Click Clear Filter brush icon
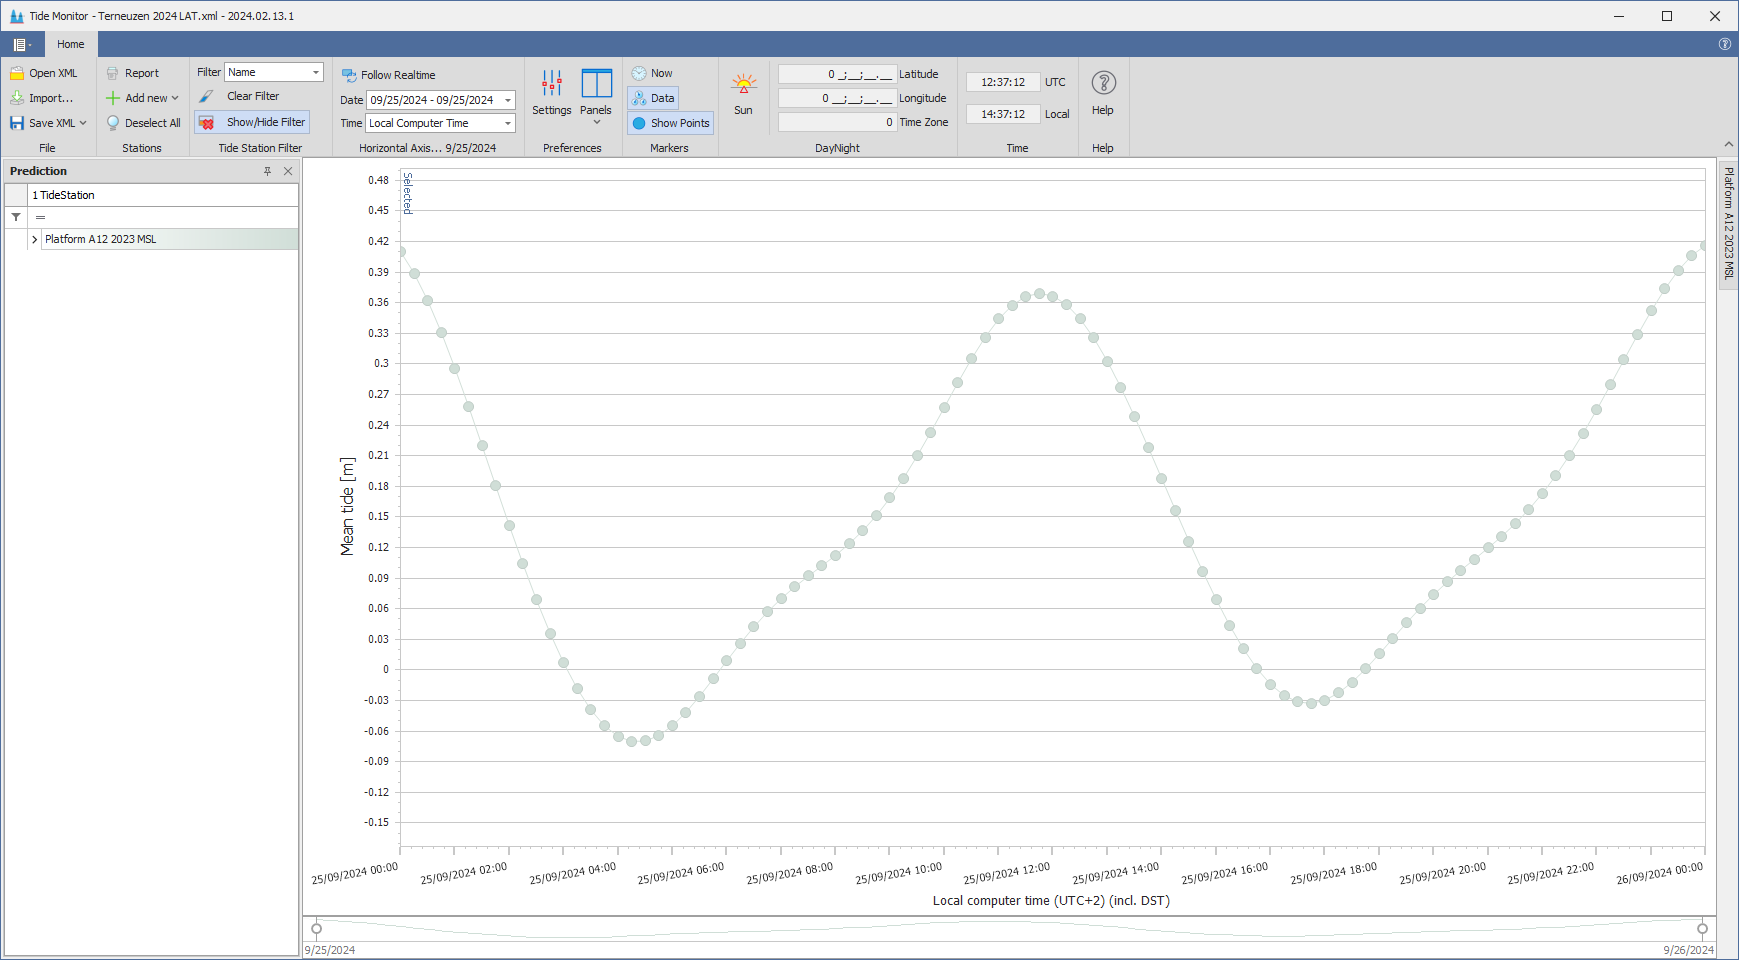 pos(206,96)
